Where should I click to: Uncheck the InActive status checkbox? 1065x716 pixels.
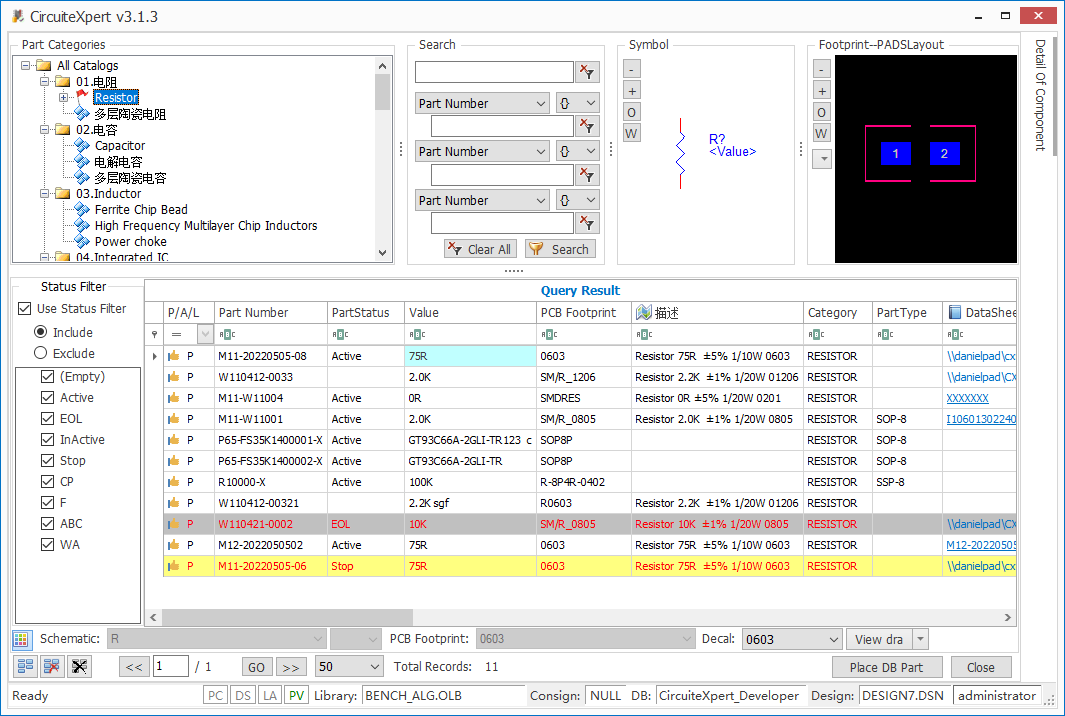coord(48,440)
